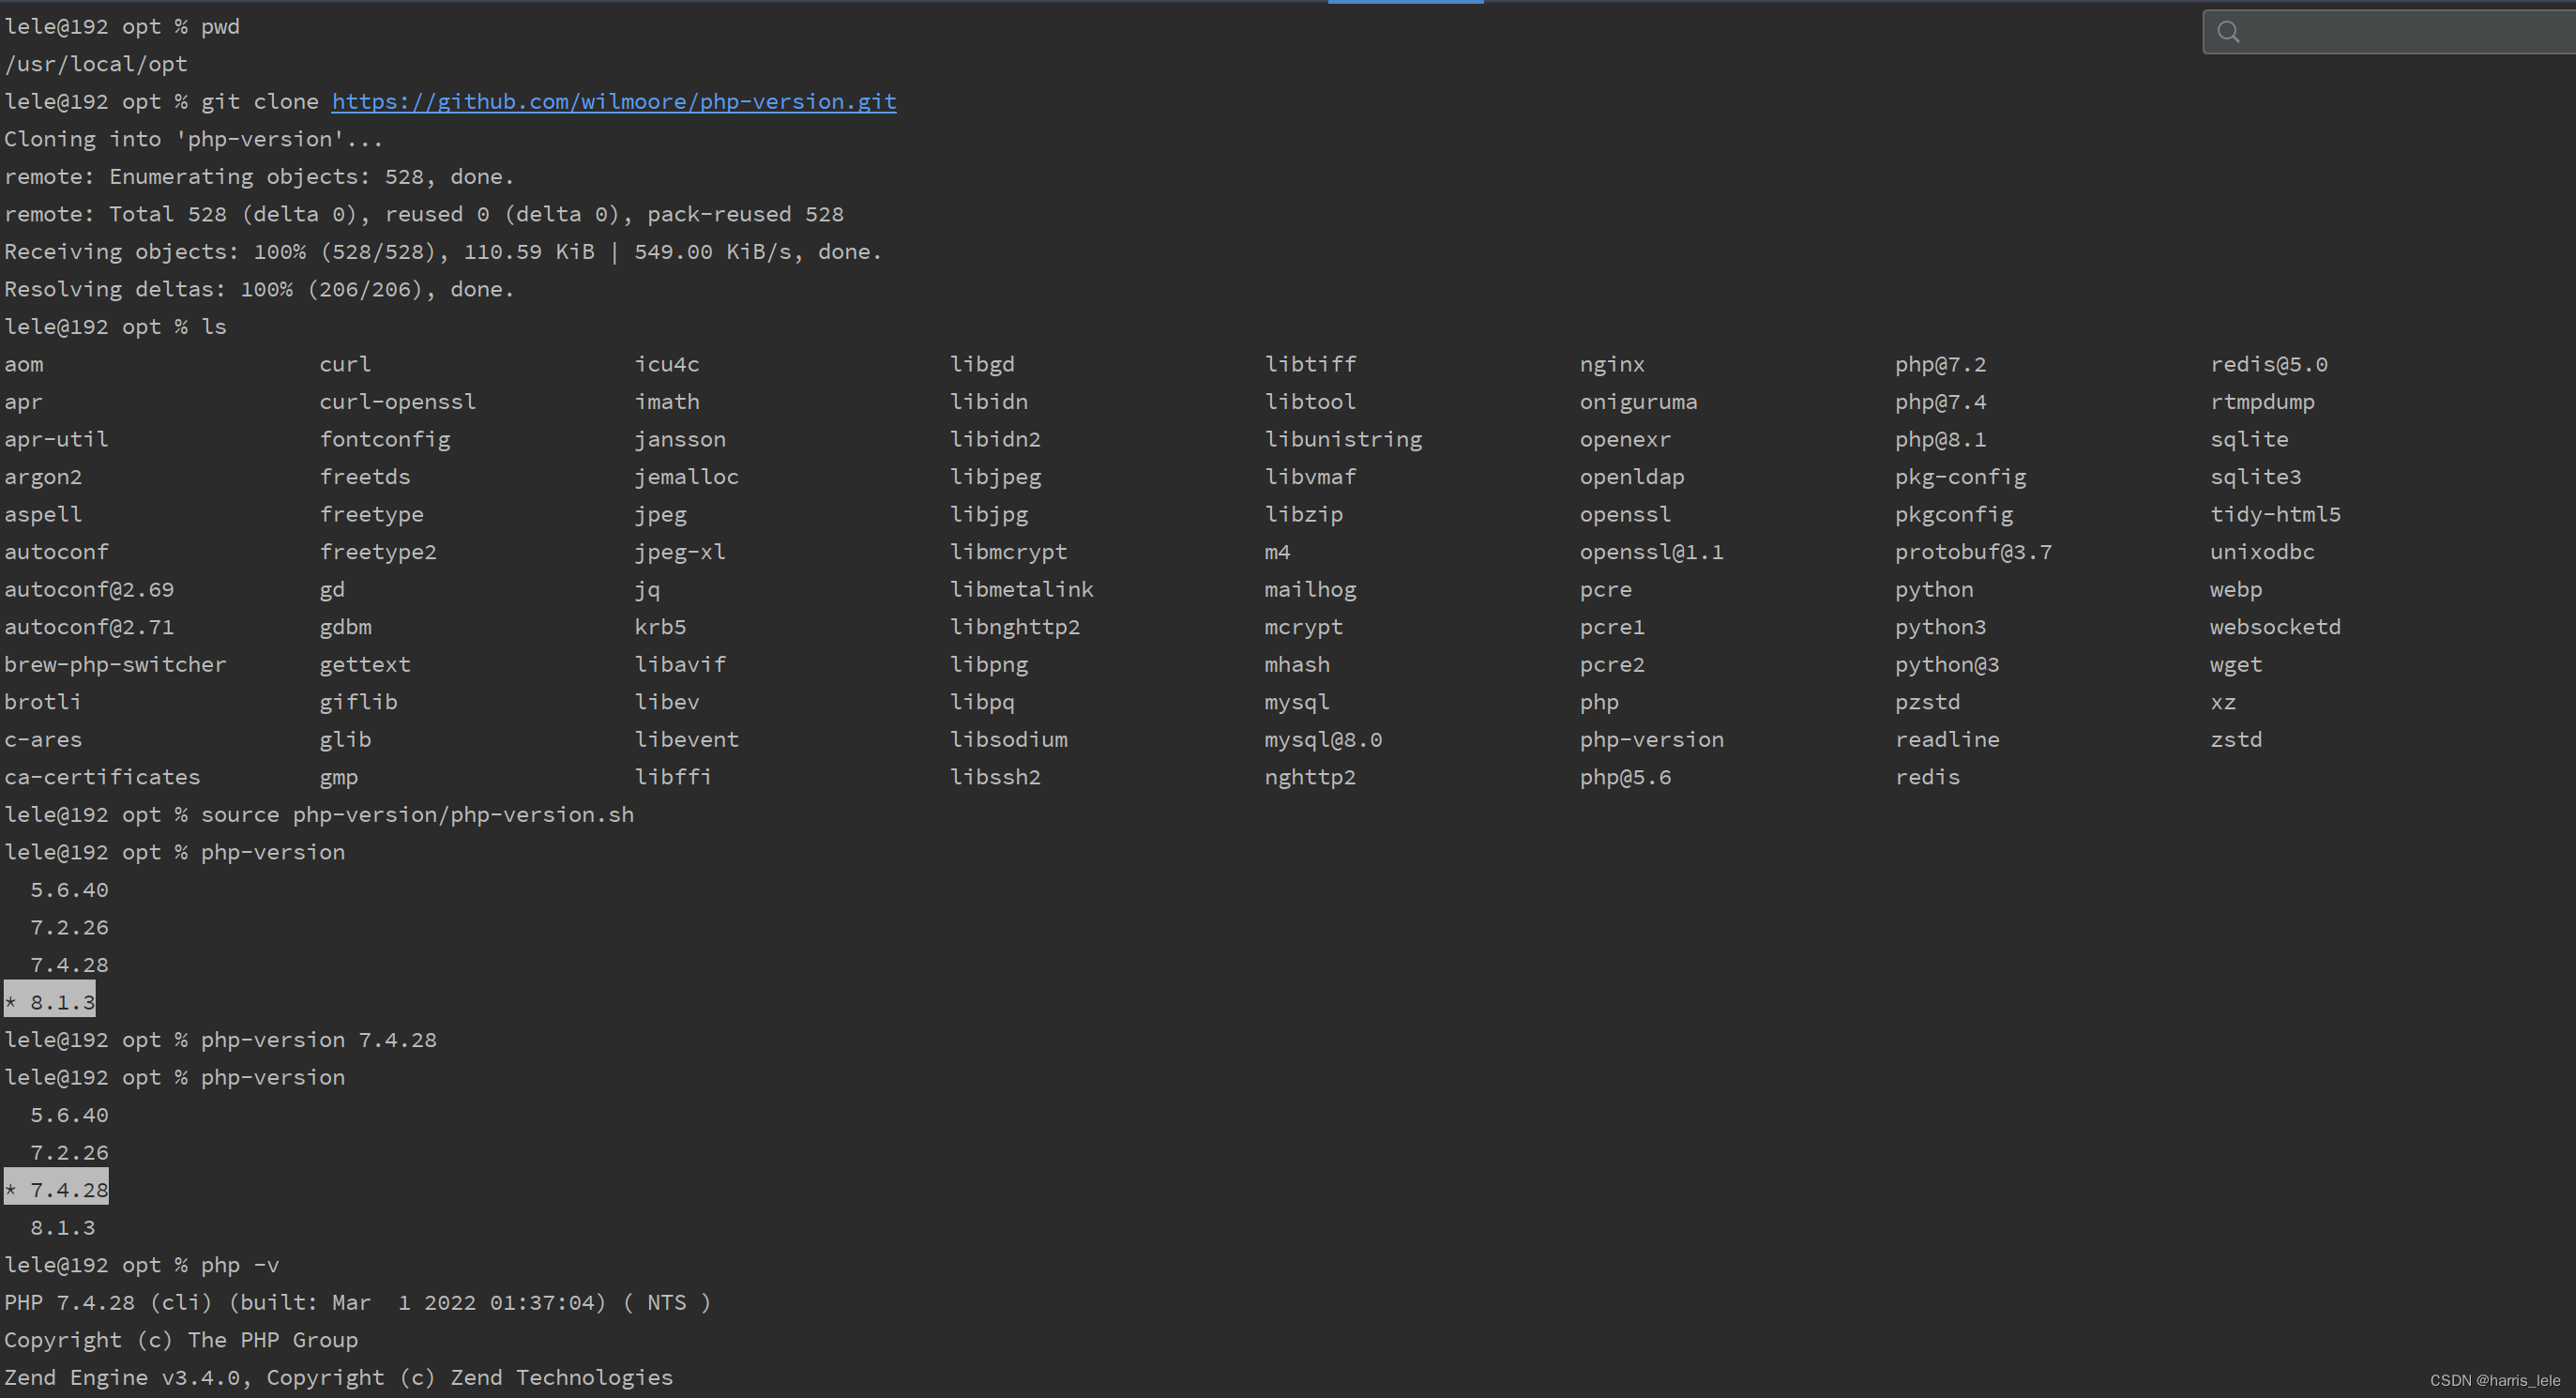This screenshot has width=2576, height=1398.
Task: Click 'mysql@8.0' in the listing
Action: tap(1322, 740)
